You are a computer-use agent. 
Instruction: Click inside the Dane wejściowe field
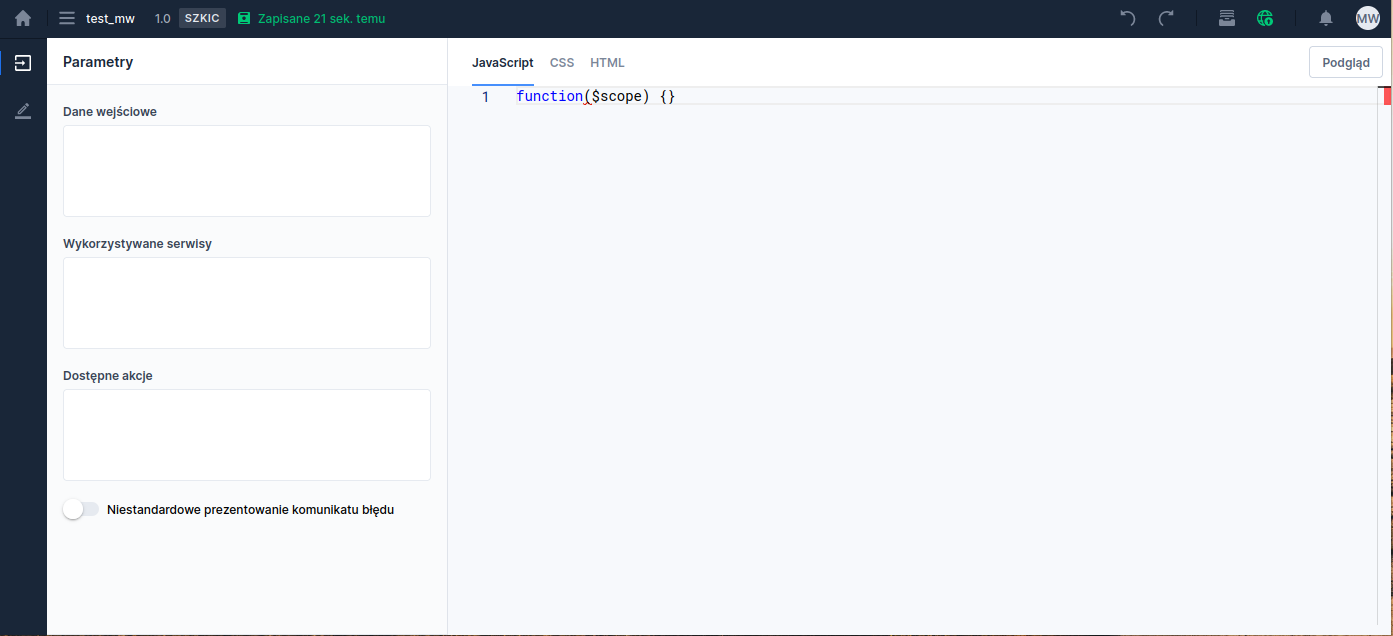tap(247, 171)
